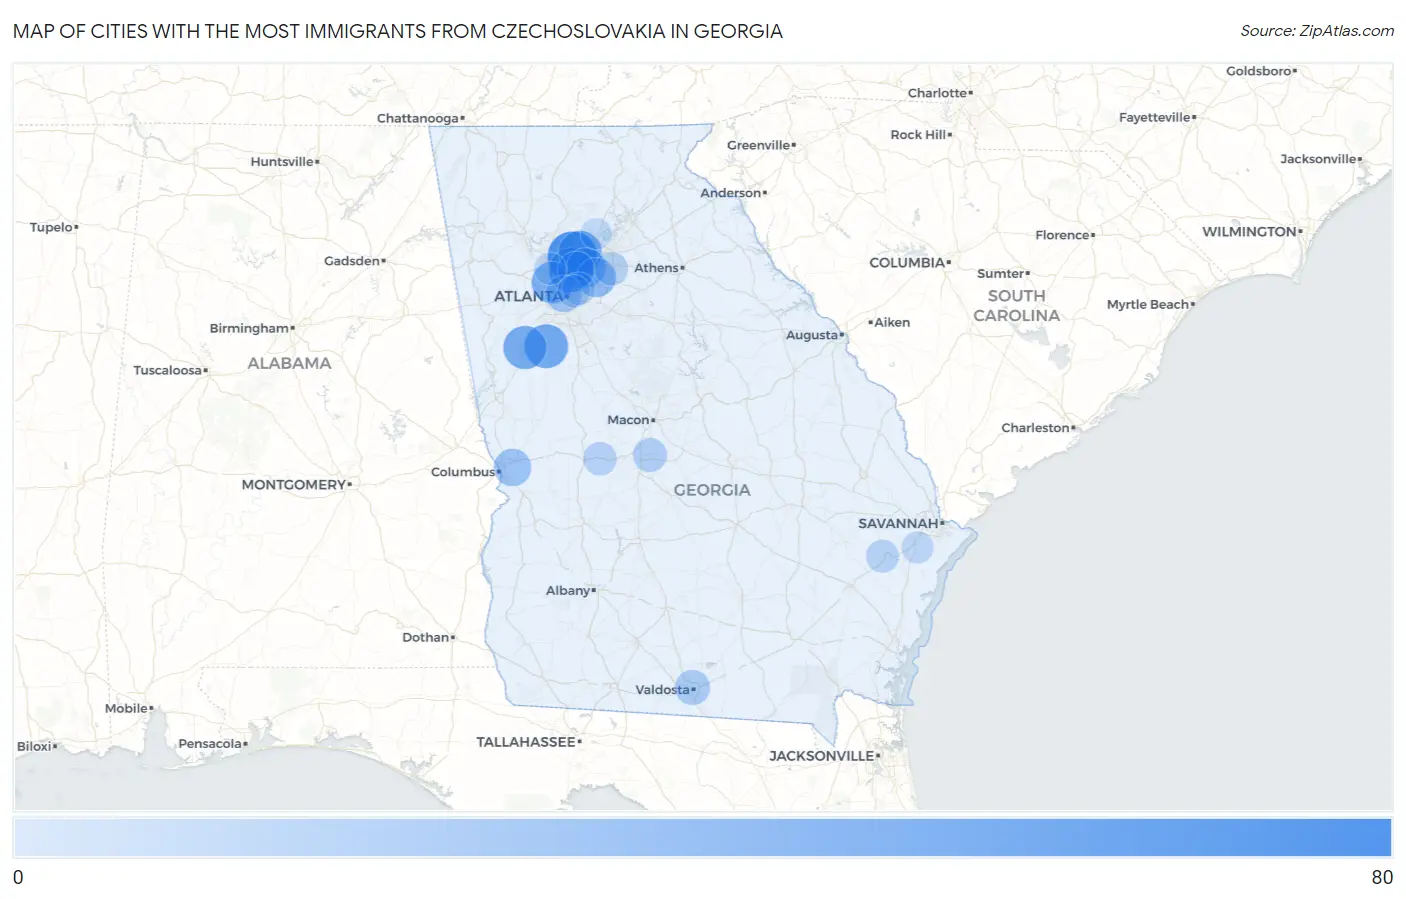The width and height of the screenshot is (1406, 899).
Task: Click the ATLANTA city label
Action: (x=528, y=296)
